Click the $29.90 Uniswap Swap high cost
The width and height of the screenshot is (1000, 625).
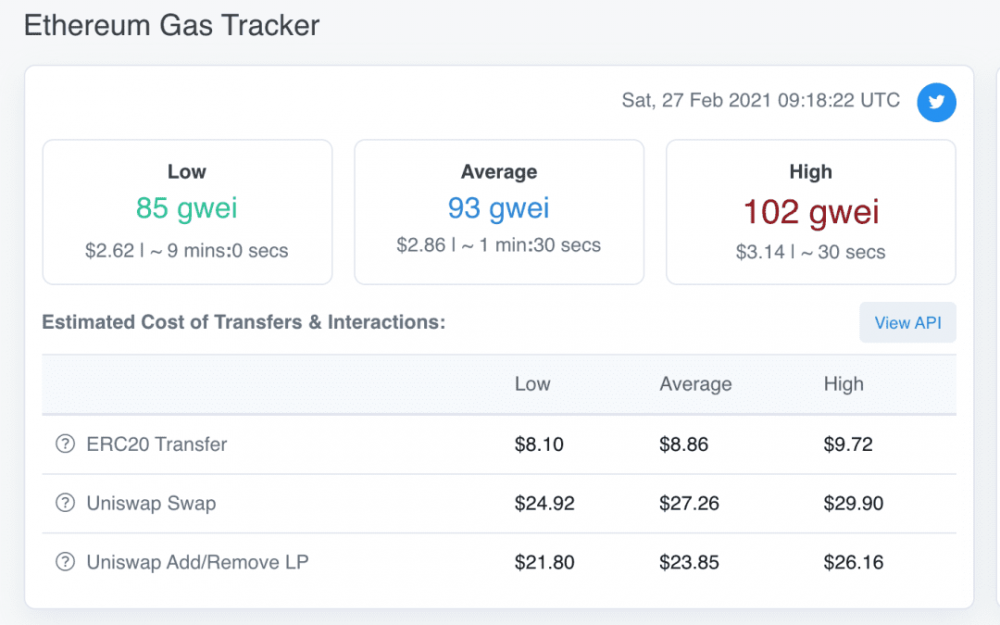click(853, 503)
